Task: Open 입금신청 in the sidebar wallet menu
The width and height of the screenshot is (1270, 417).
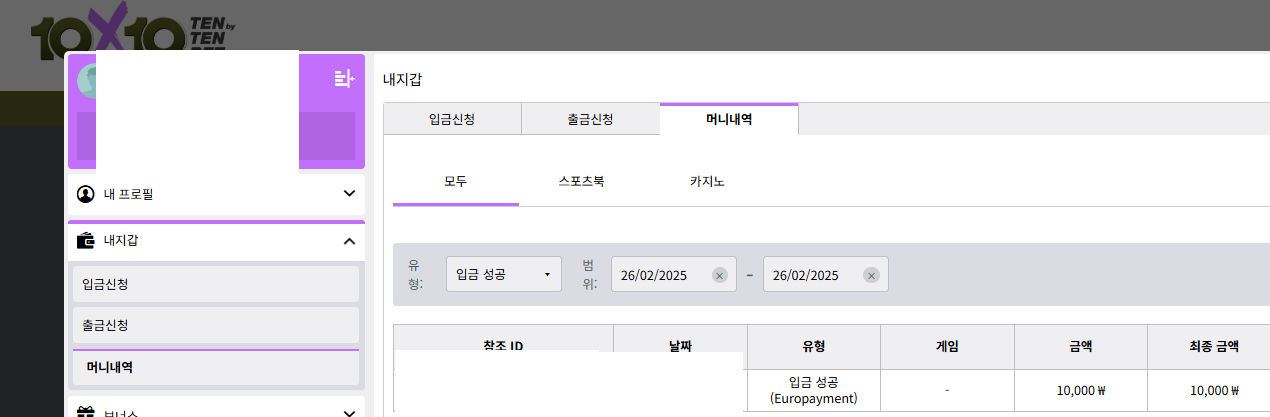Action: tap(215, 284)
